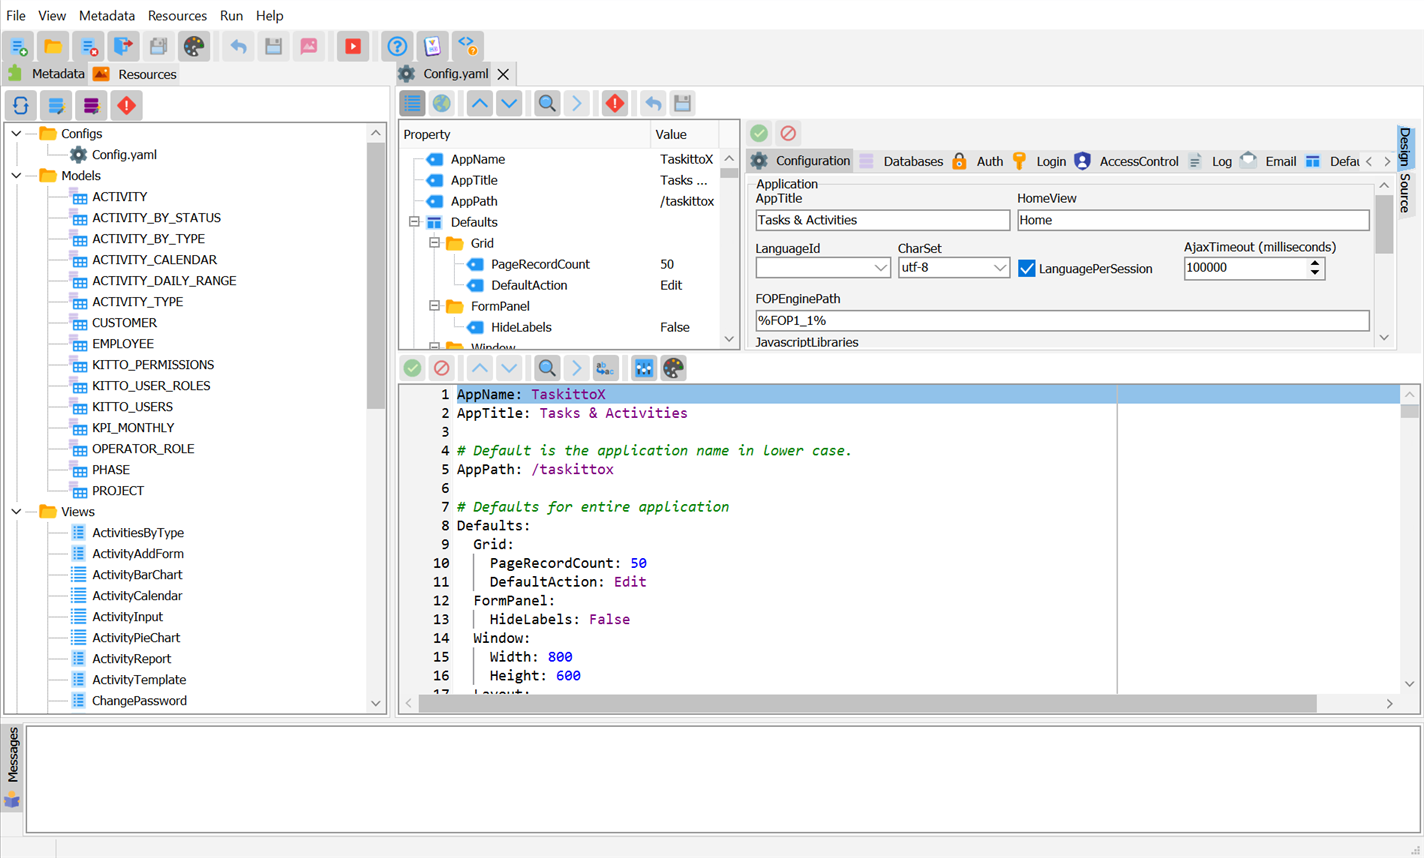1424x858 pixels.
Task: Collapse the Defaults node in property tree
Action: 414,222
